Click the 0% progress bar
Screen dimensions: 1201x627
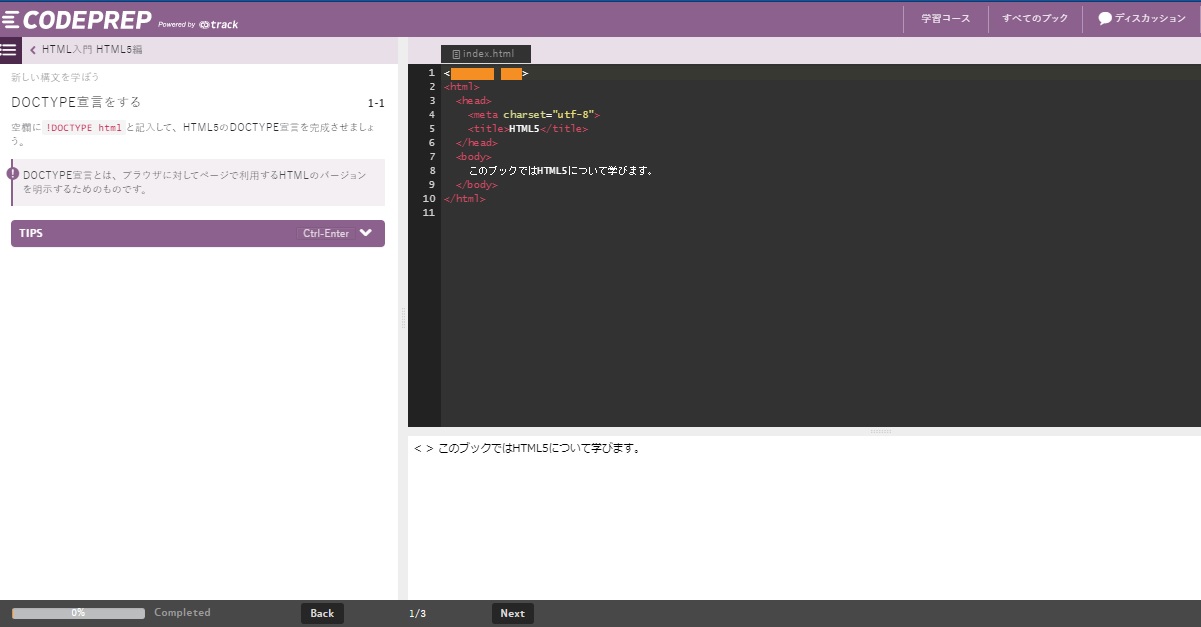77,613
